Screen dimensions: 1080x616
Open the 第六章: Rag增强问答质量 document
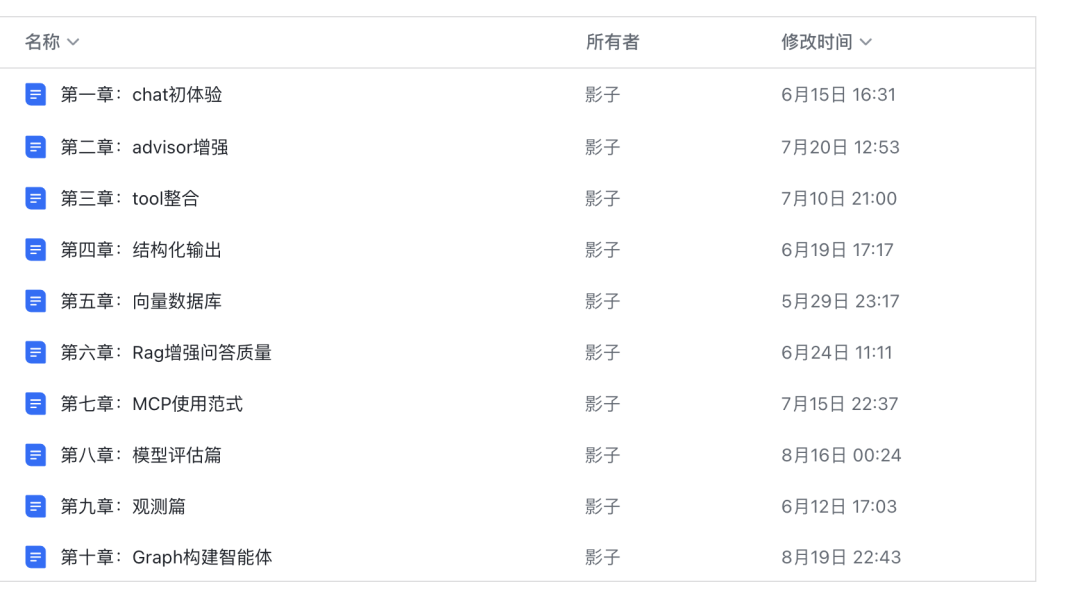[x=166, y=352]
